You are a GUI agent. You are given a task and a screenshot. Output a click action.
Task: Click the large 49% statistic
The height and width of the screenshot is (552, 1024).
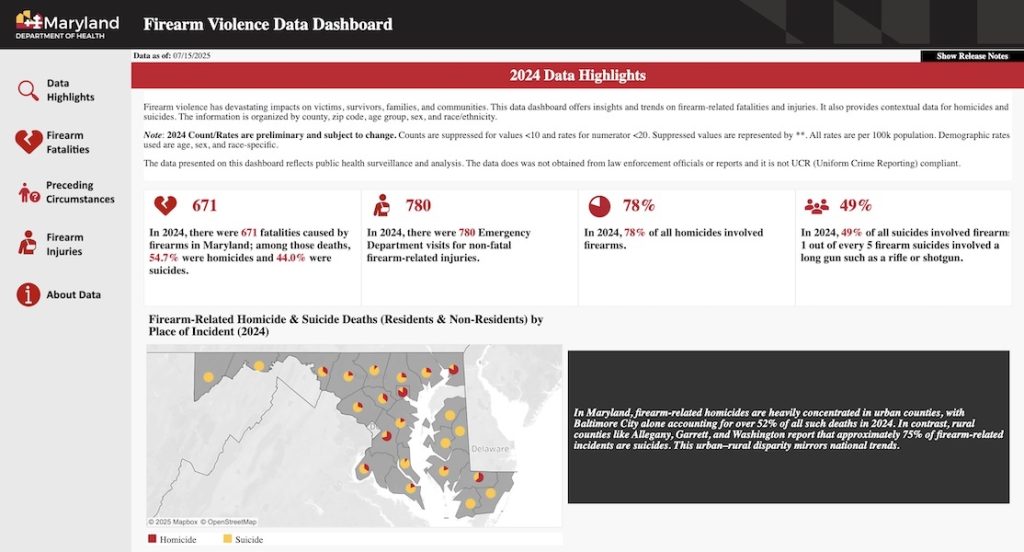pyautogui.click(x=856, y=206)
